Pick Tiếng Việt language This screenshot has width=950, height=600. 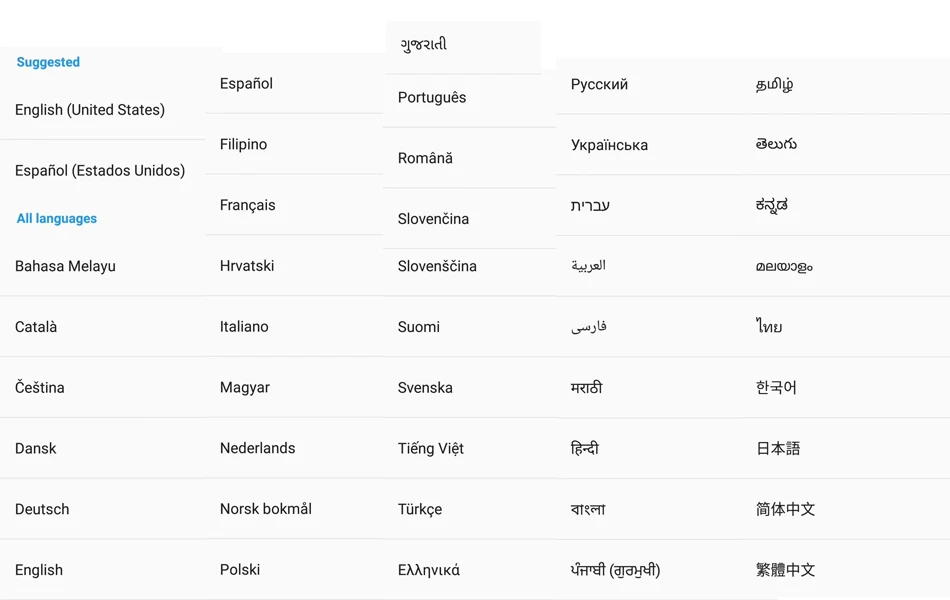430,448
